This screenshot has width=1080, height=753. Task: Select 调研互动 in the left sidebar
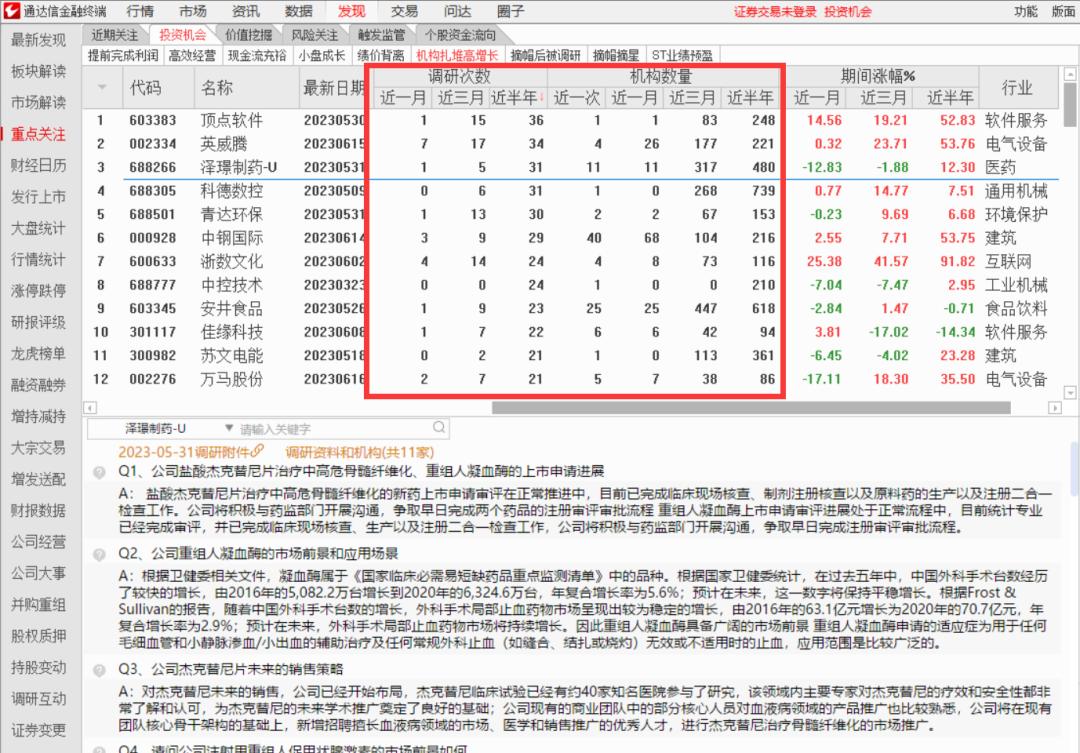pos(37,700)
